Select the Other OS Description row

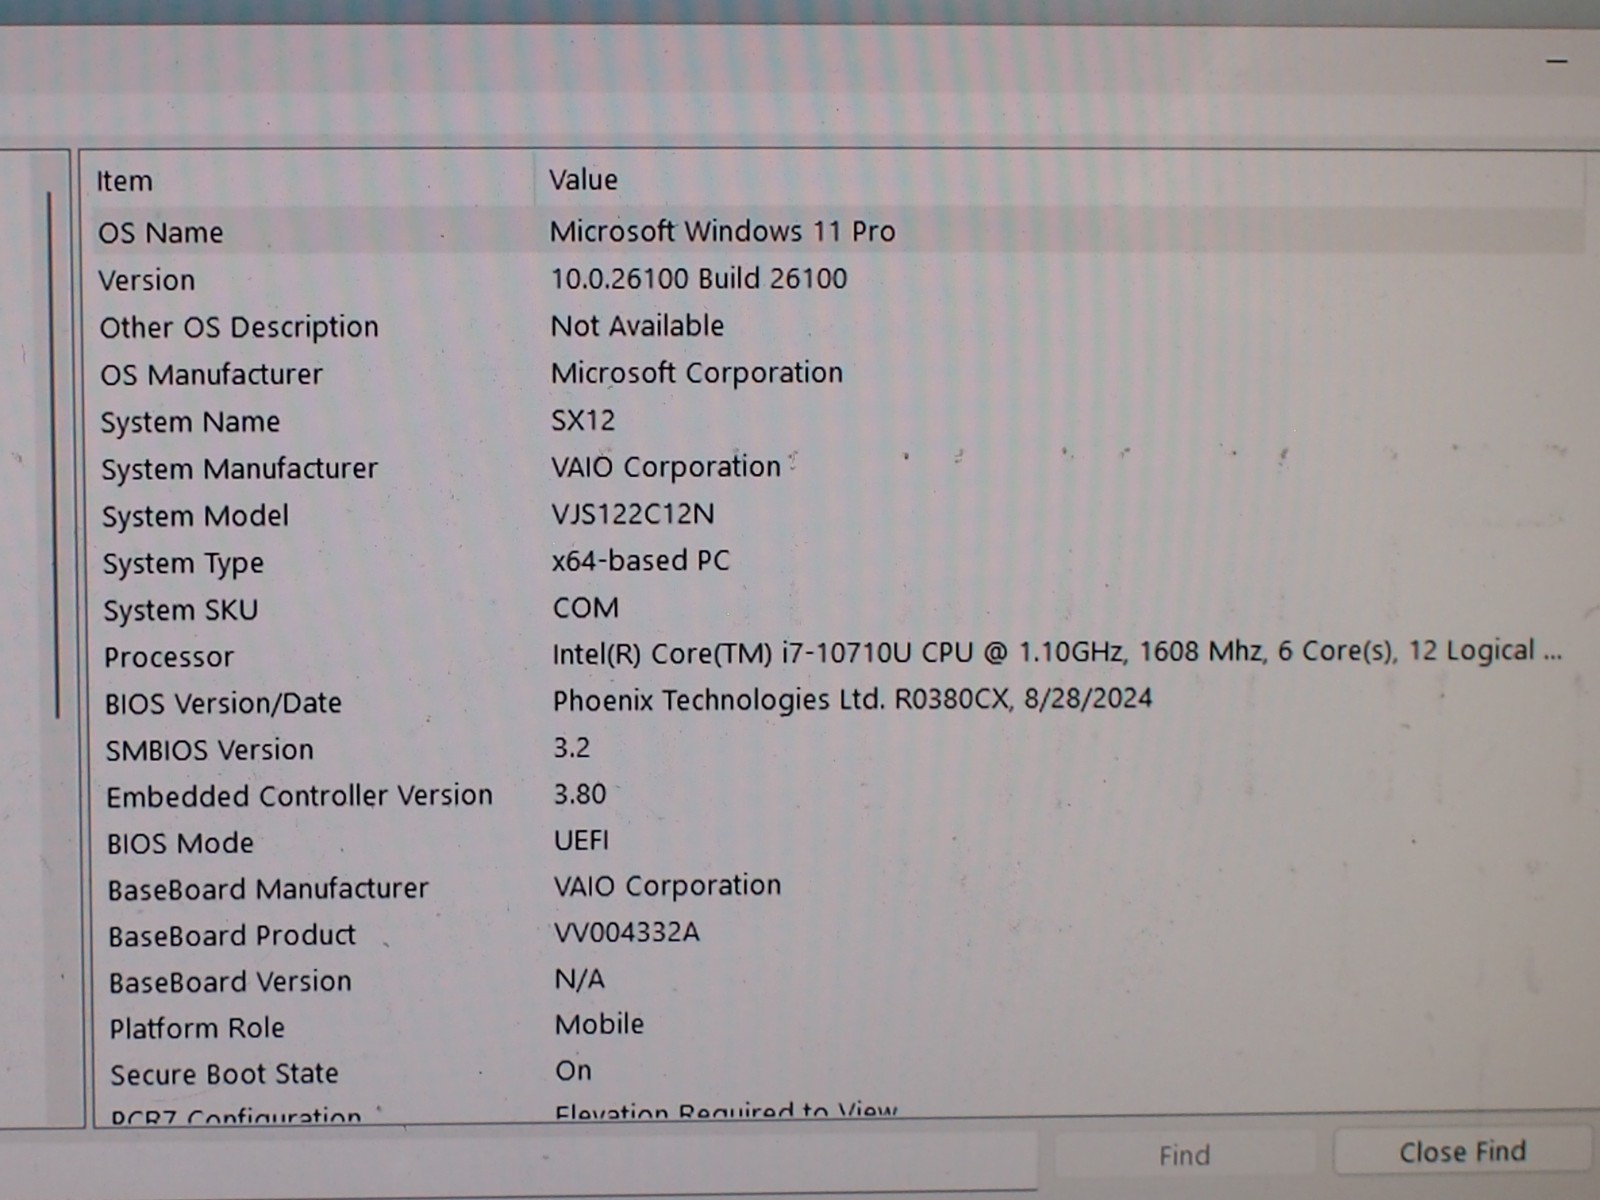tap(838, 327)
